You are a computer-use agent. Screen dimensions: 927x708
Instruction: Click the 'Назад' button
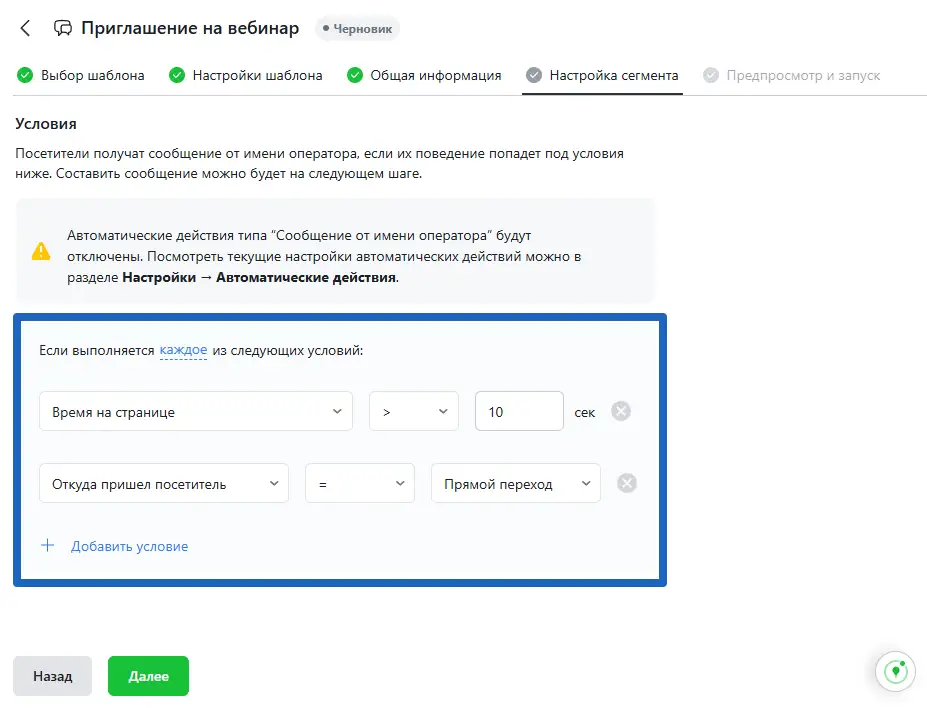tap(52, 676)
